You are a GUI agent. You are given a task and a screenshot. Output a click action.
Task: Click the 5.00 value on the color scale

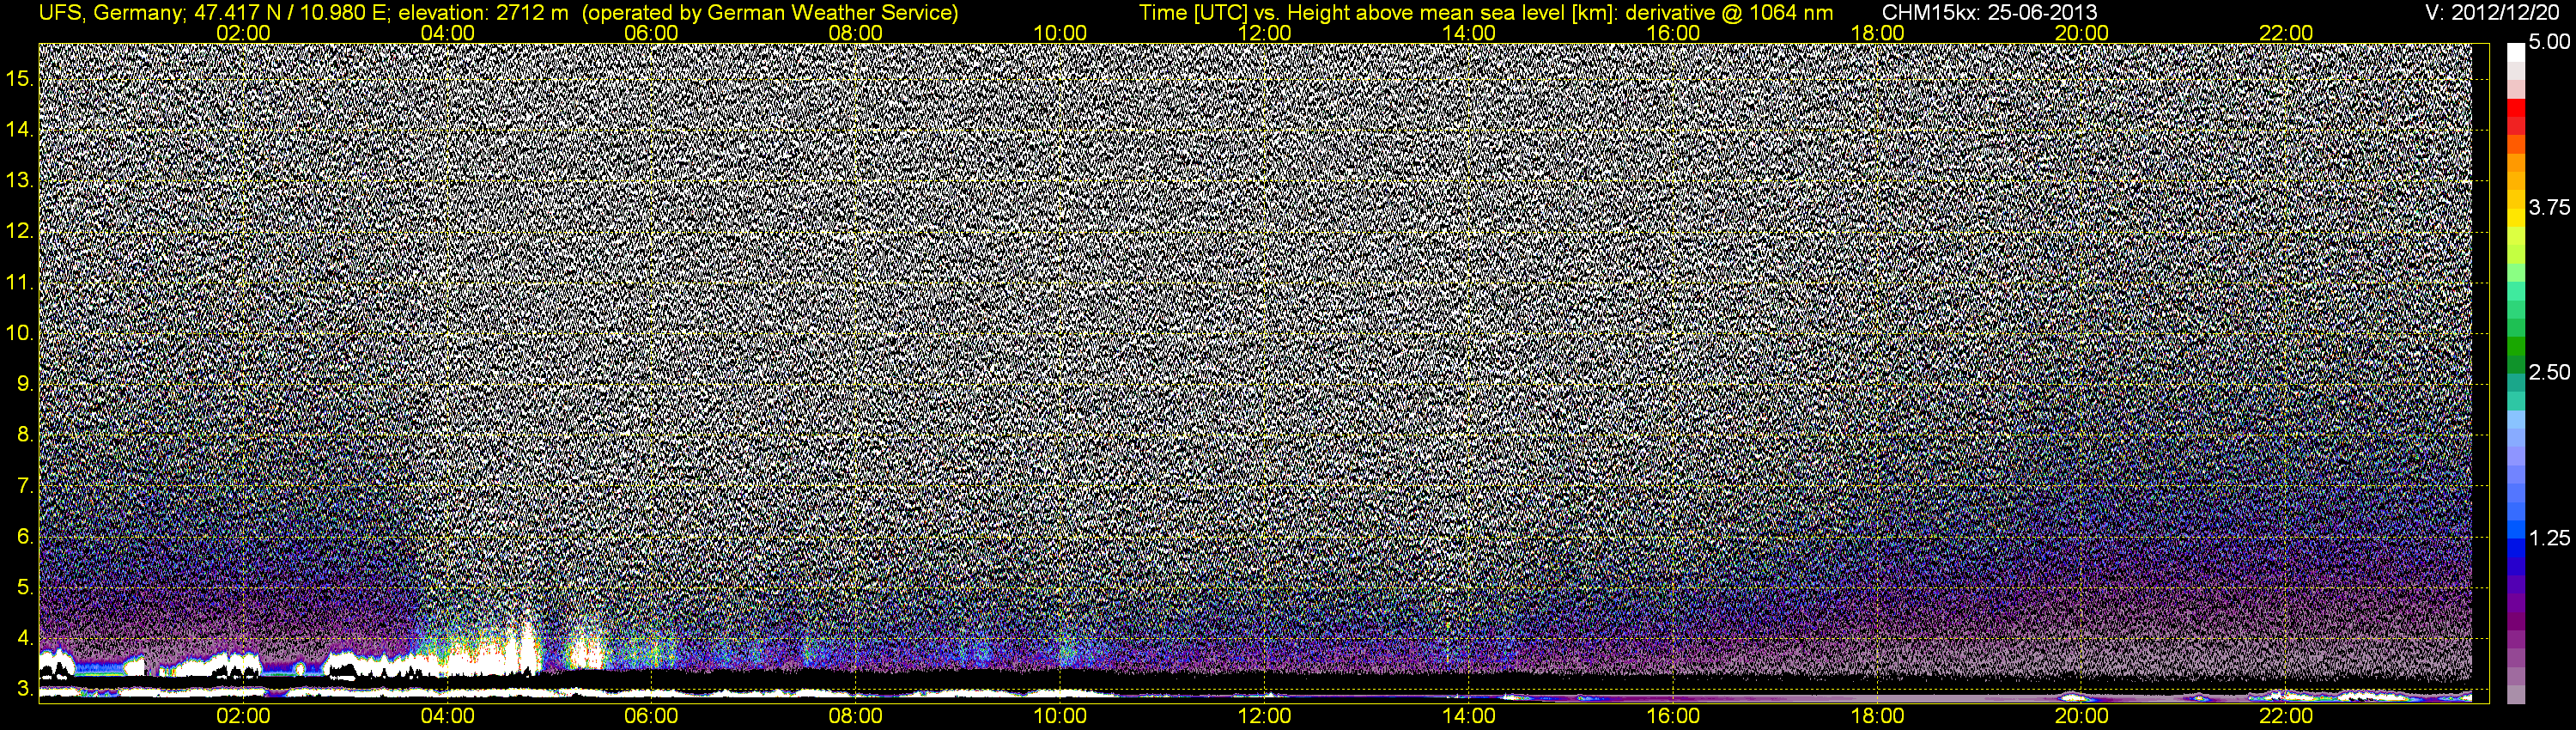pos(2549,42)
